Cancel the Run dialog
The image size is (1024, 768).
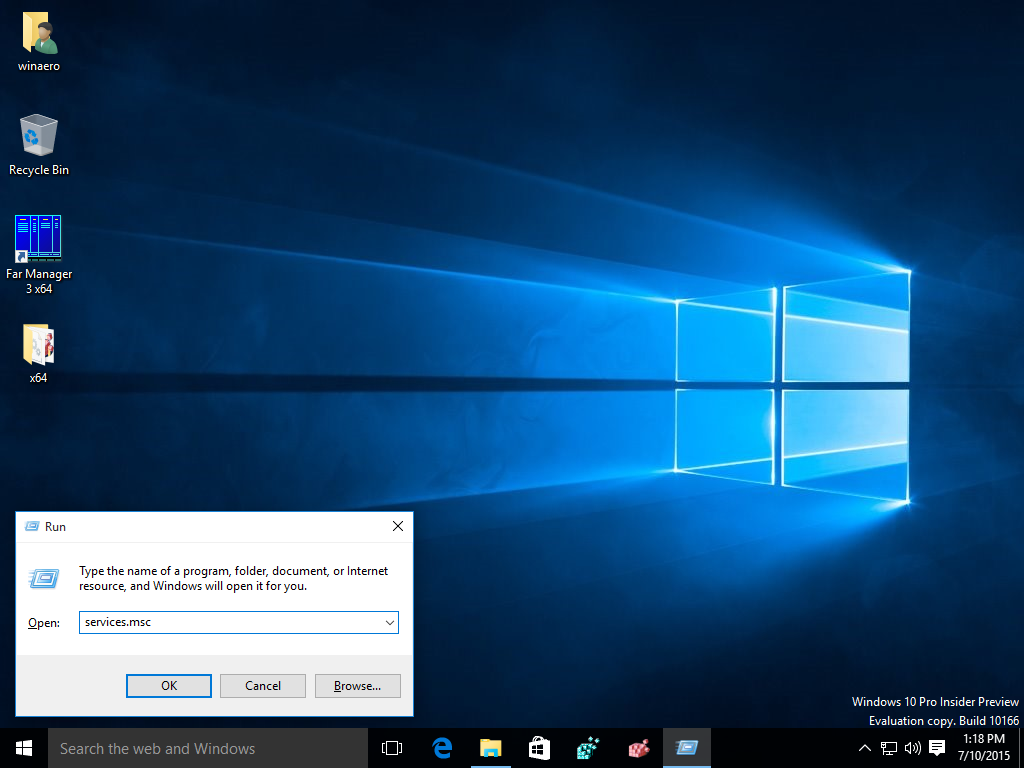262,685
